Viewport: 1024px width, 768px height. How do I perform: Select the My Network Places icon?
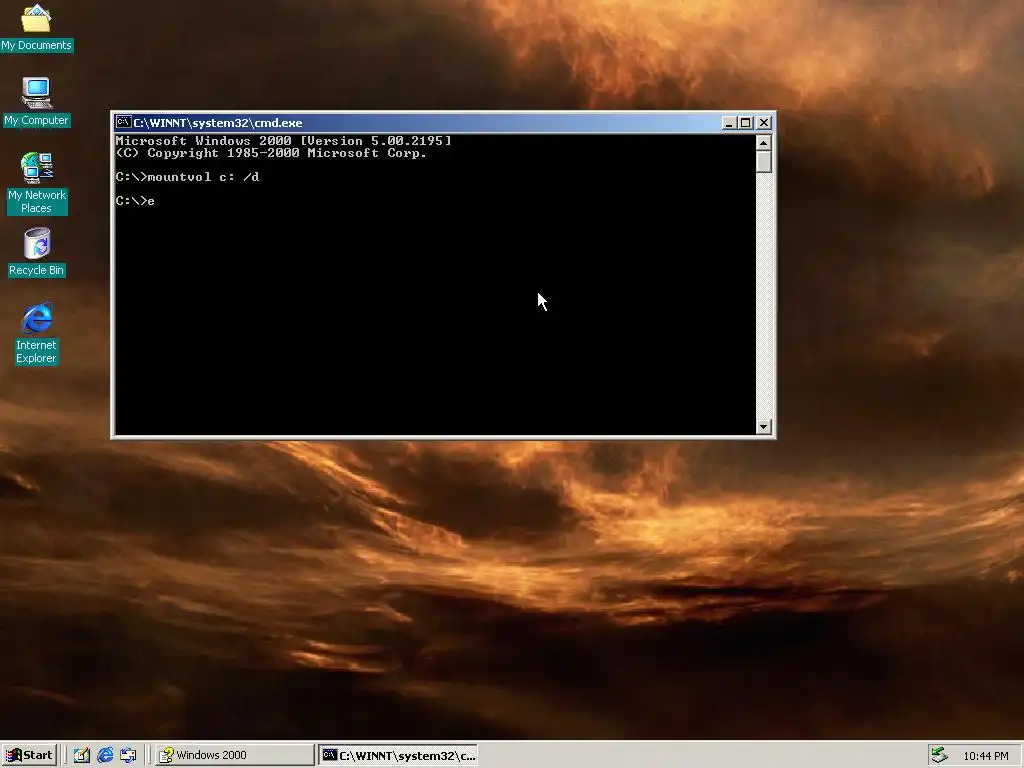click(36, 183)
